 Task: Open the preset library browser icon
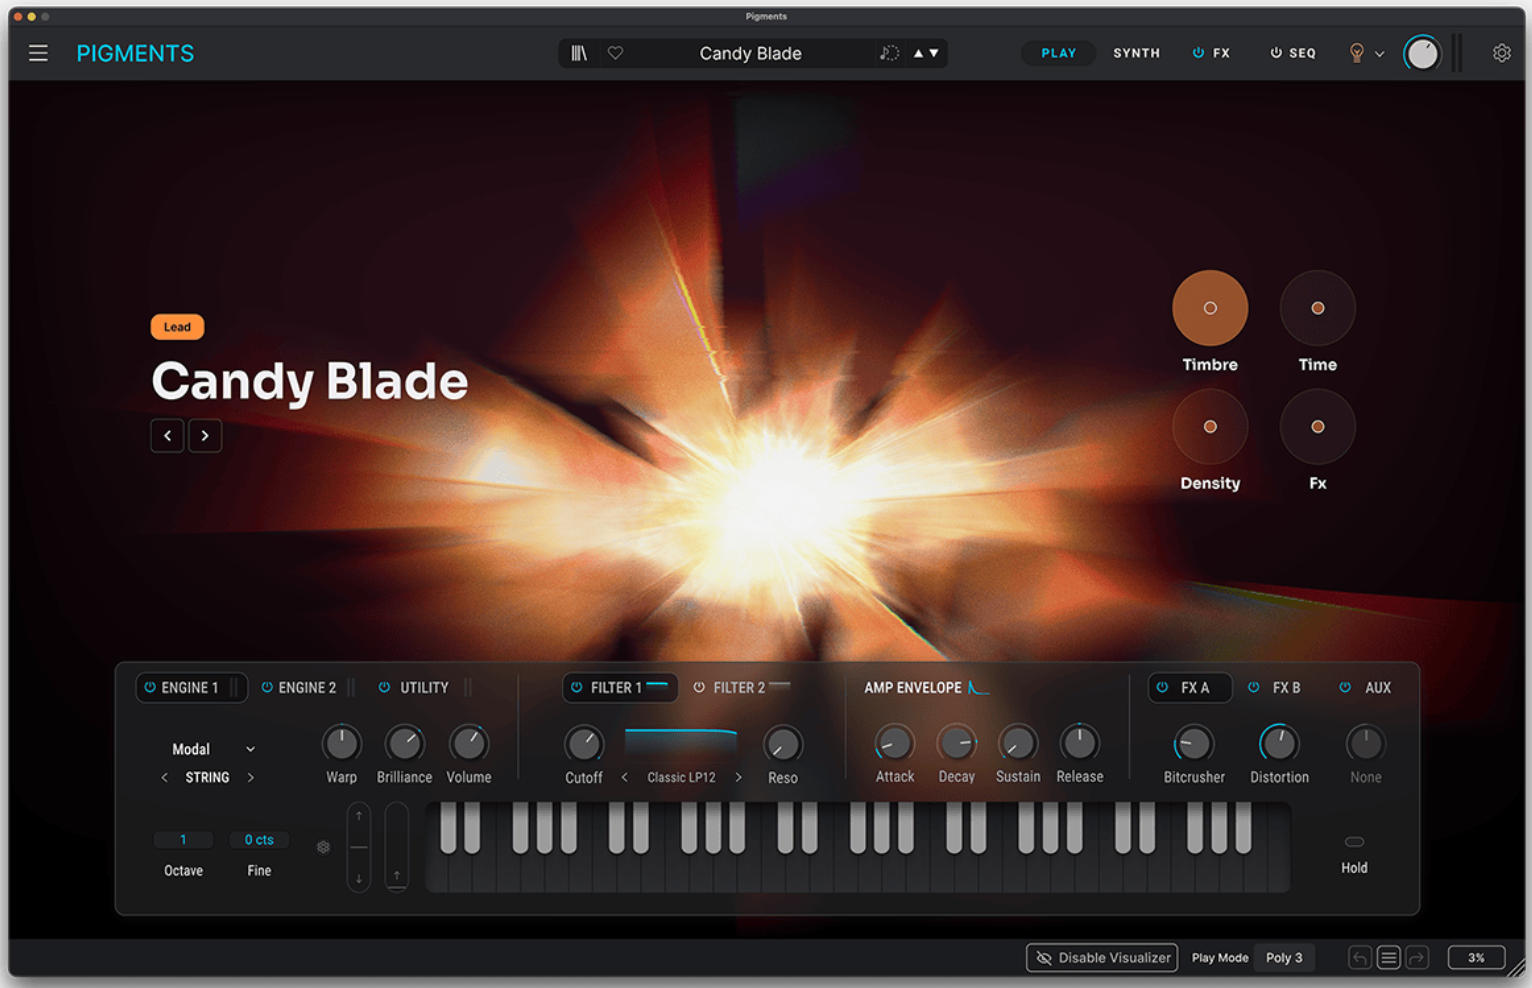(579, 53)
